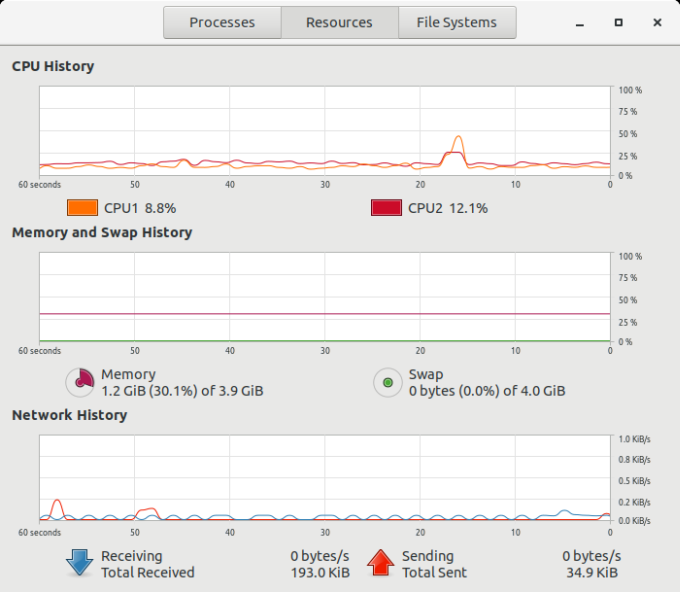680x592 pixels.
Task: Maximize the System Monitor window
Action: [x=619, y=23]
